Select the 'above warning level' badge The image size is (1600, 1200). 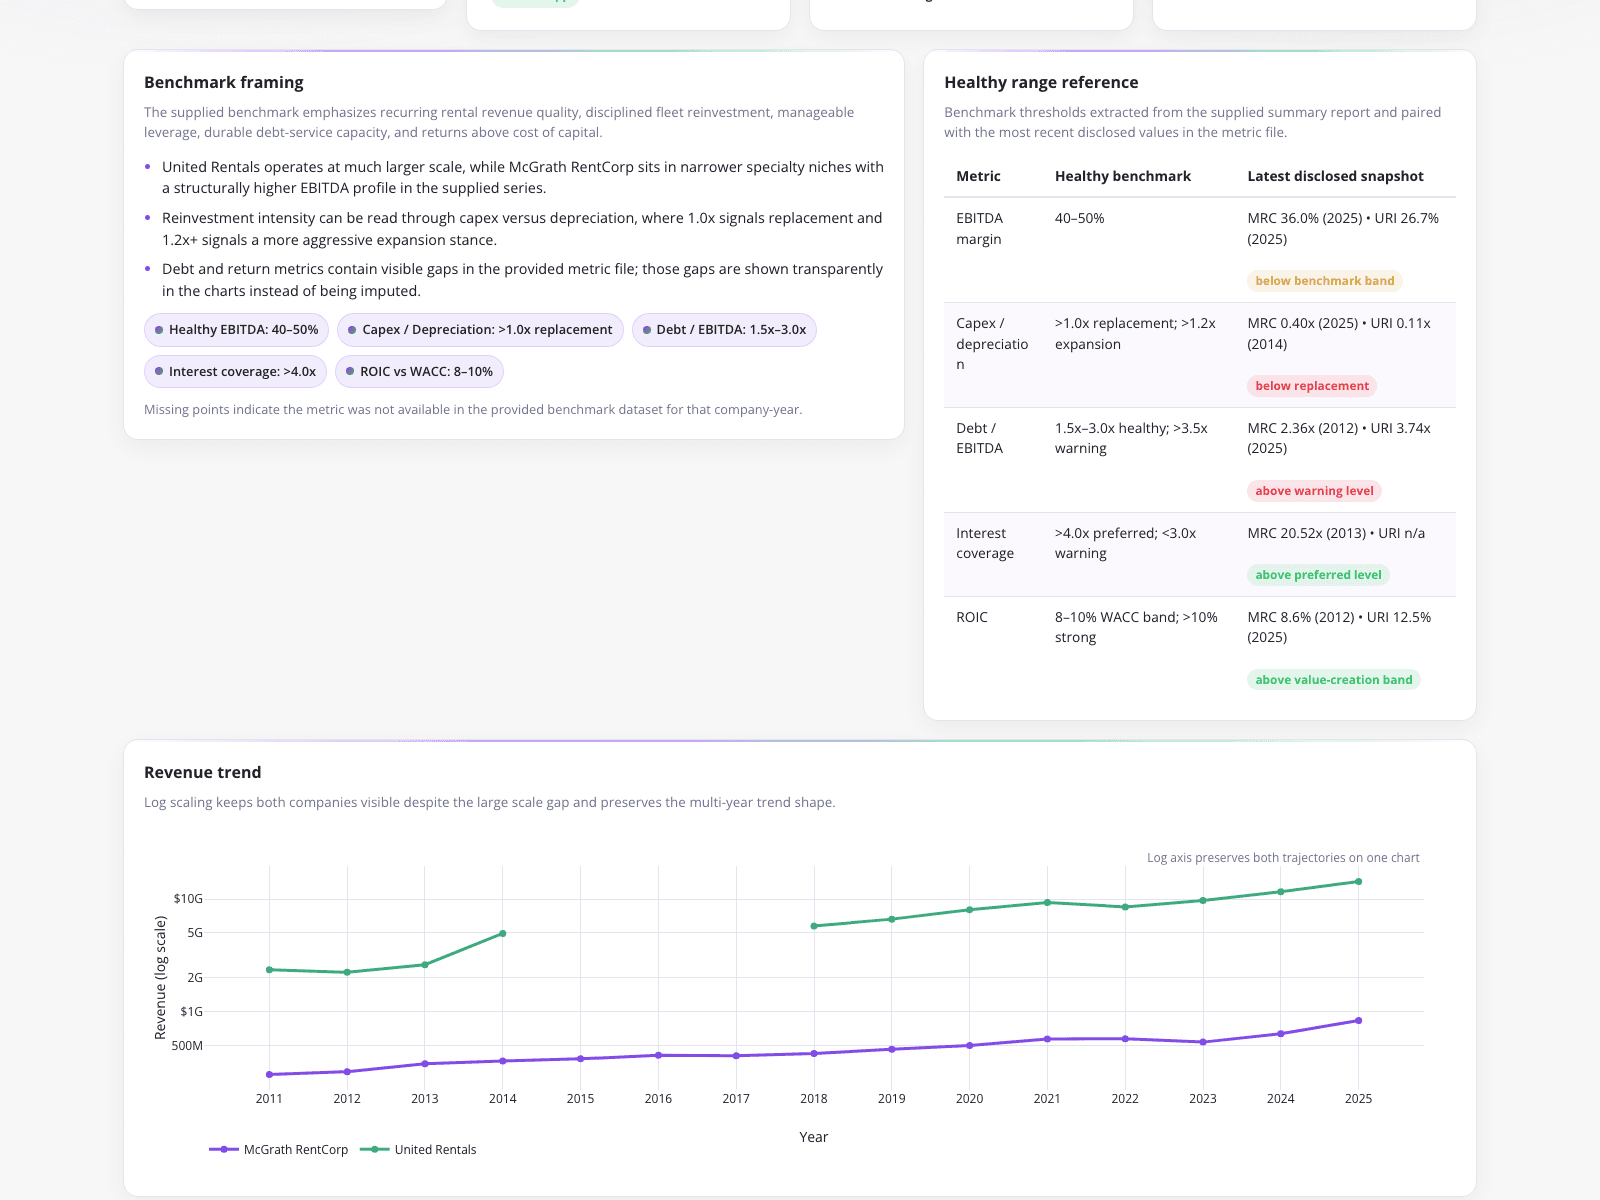pos(1314,491)
